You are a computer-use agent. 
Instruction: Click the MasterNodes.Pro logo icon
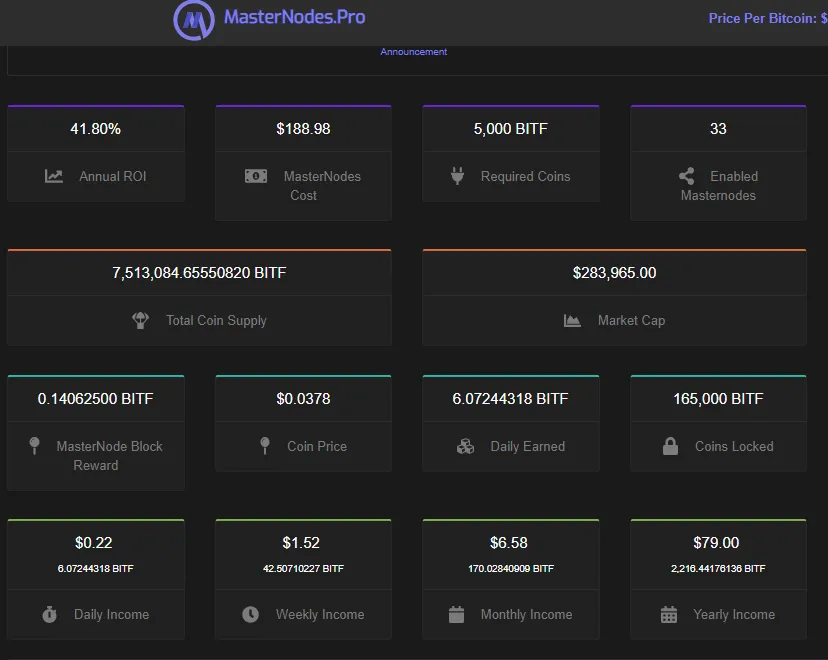194,20
